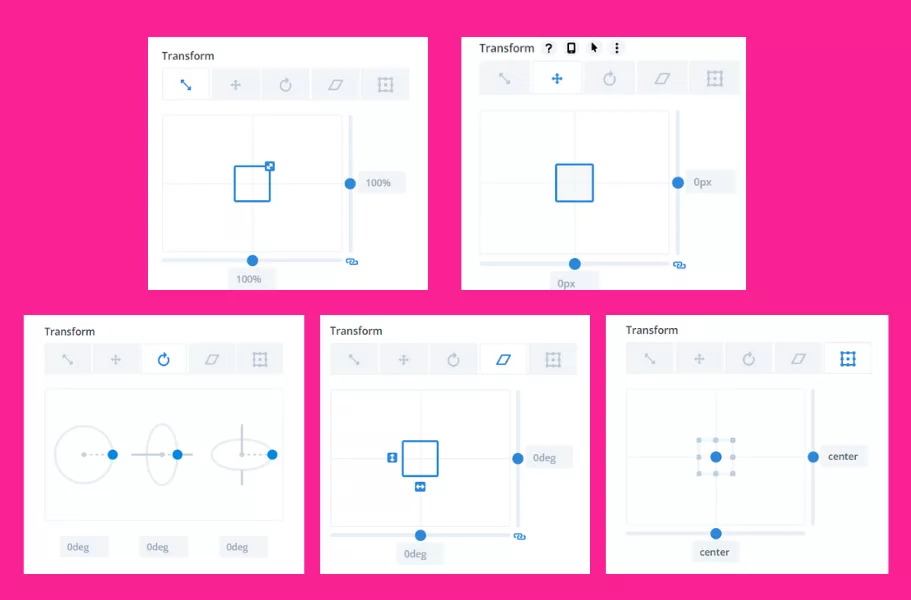Viewport: 911px width, 600px height.
Task: Click the handle on the wide X-rotation ellipse dial
Action: (272, 454)
